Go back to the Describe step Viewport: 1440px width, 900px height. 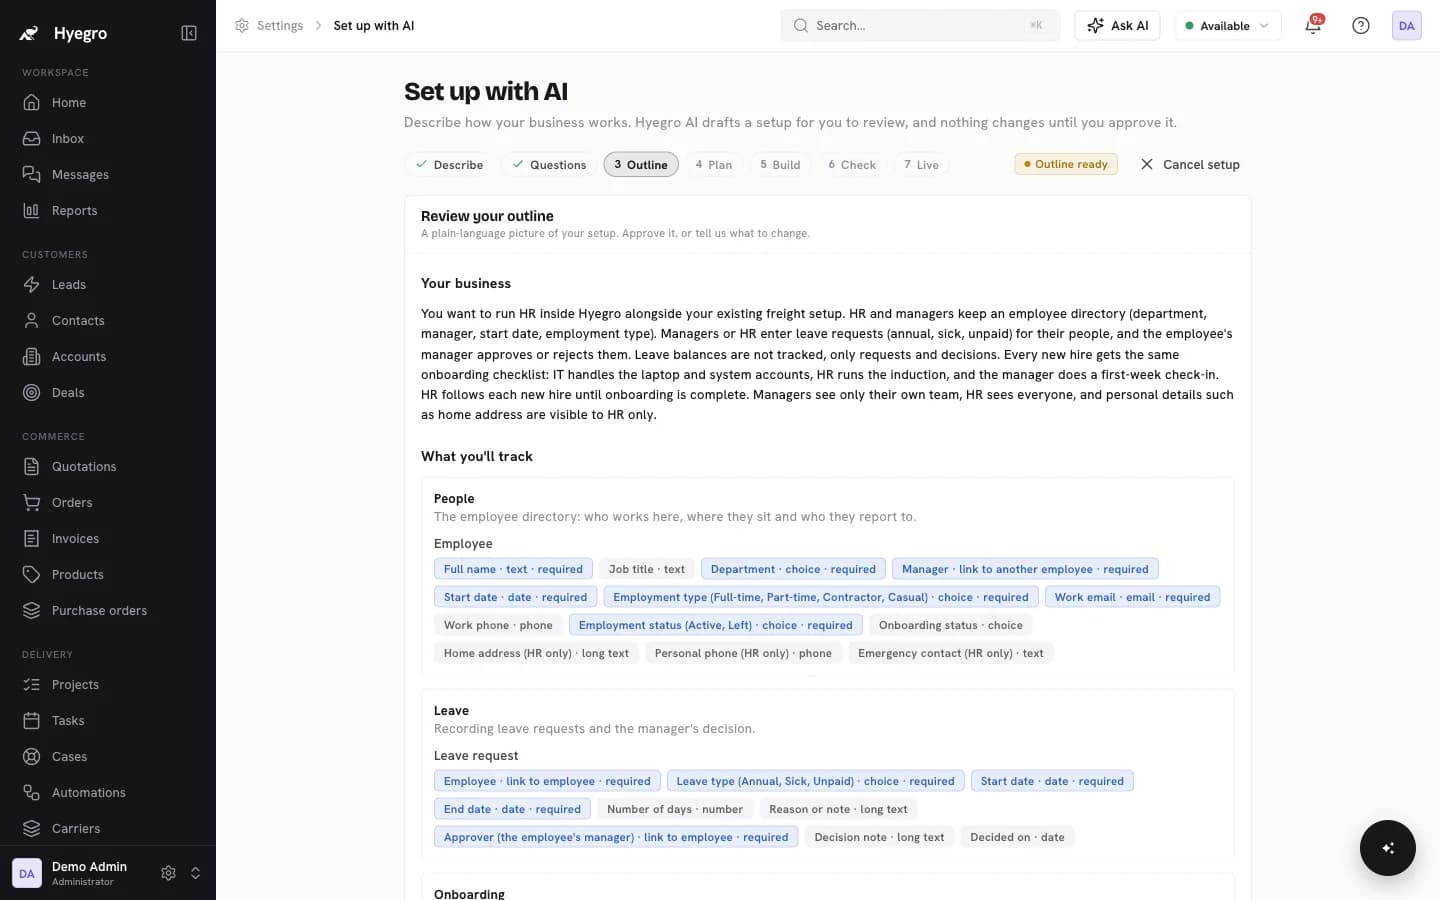point(449,164)
